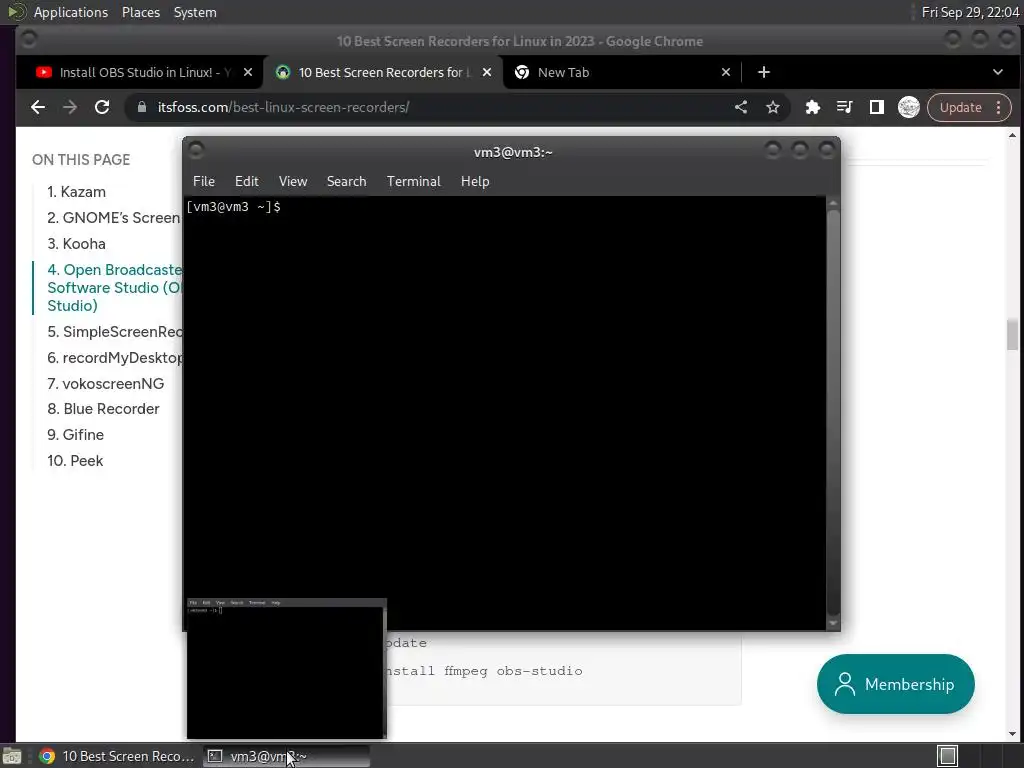The width and height of the screenshot is (1024, 768).
Task: Open the Applications menu
Action: click(71, 12)
